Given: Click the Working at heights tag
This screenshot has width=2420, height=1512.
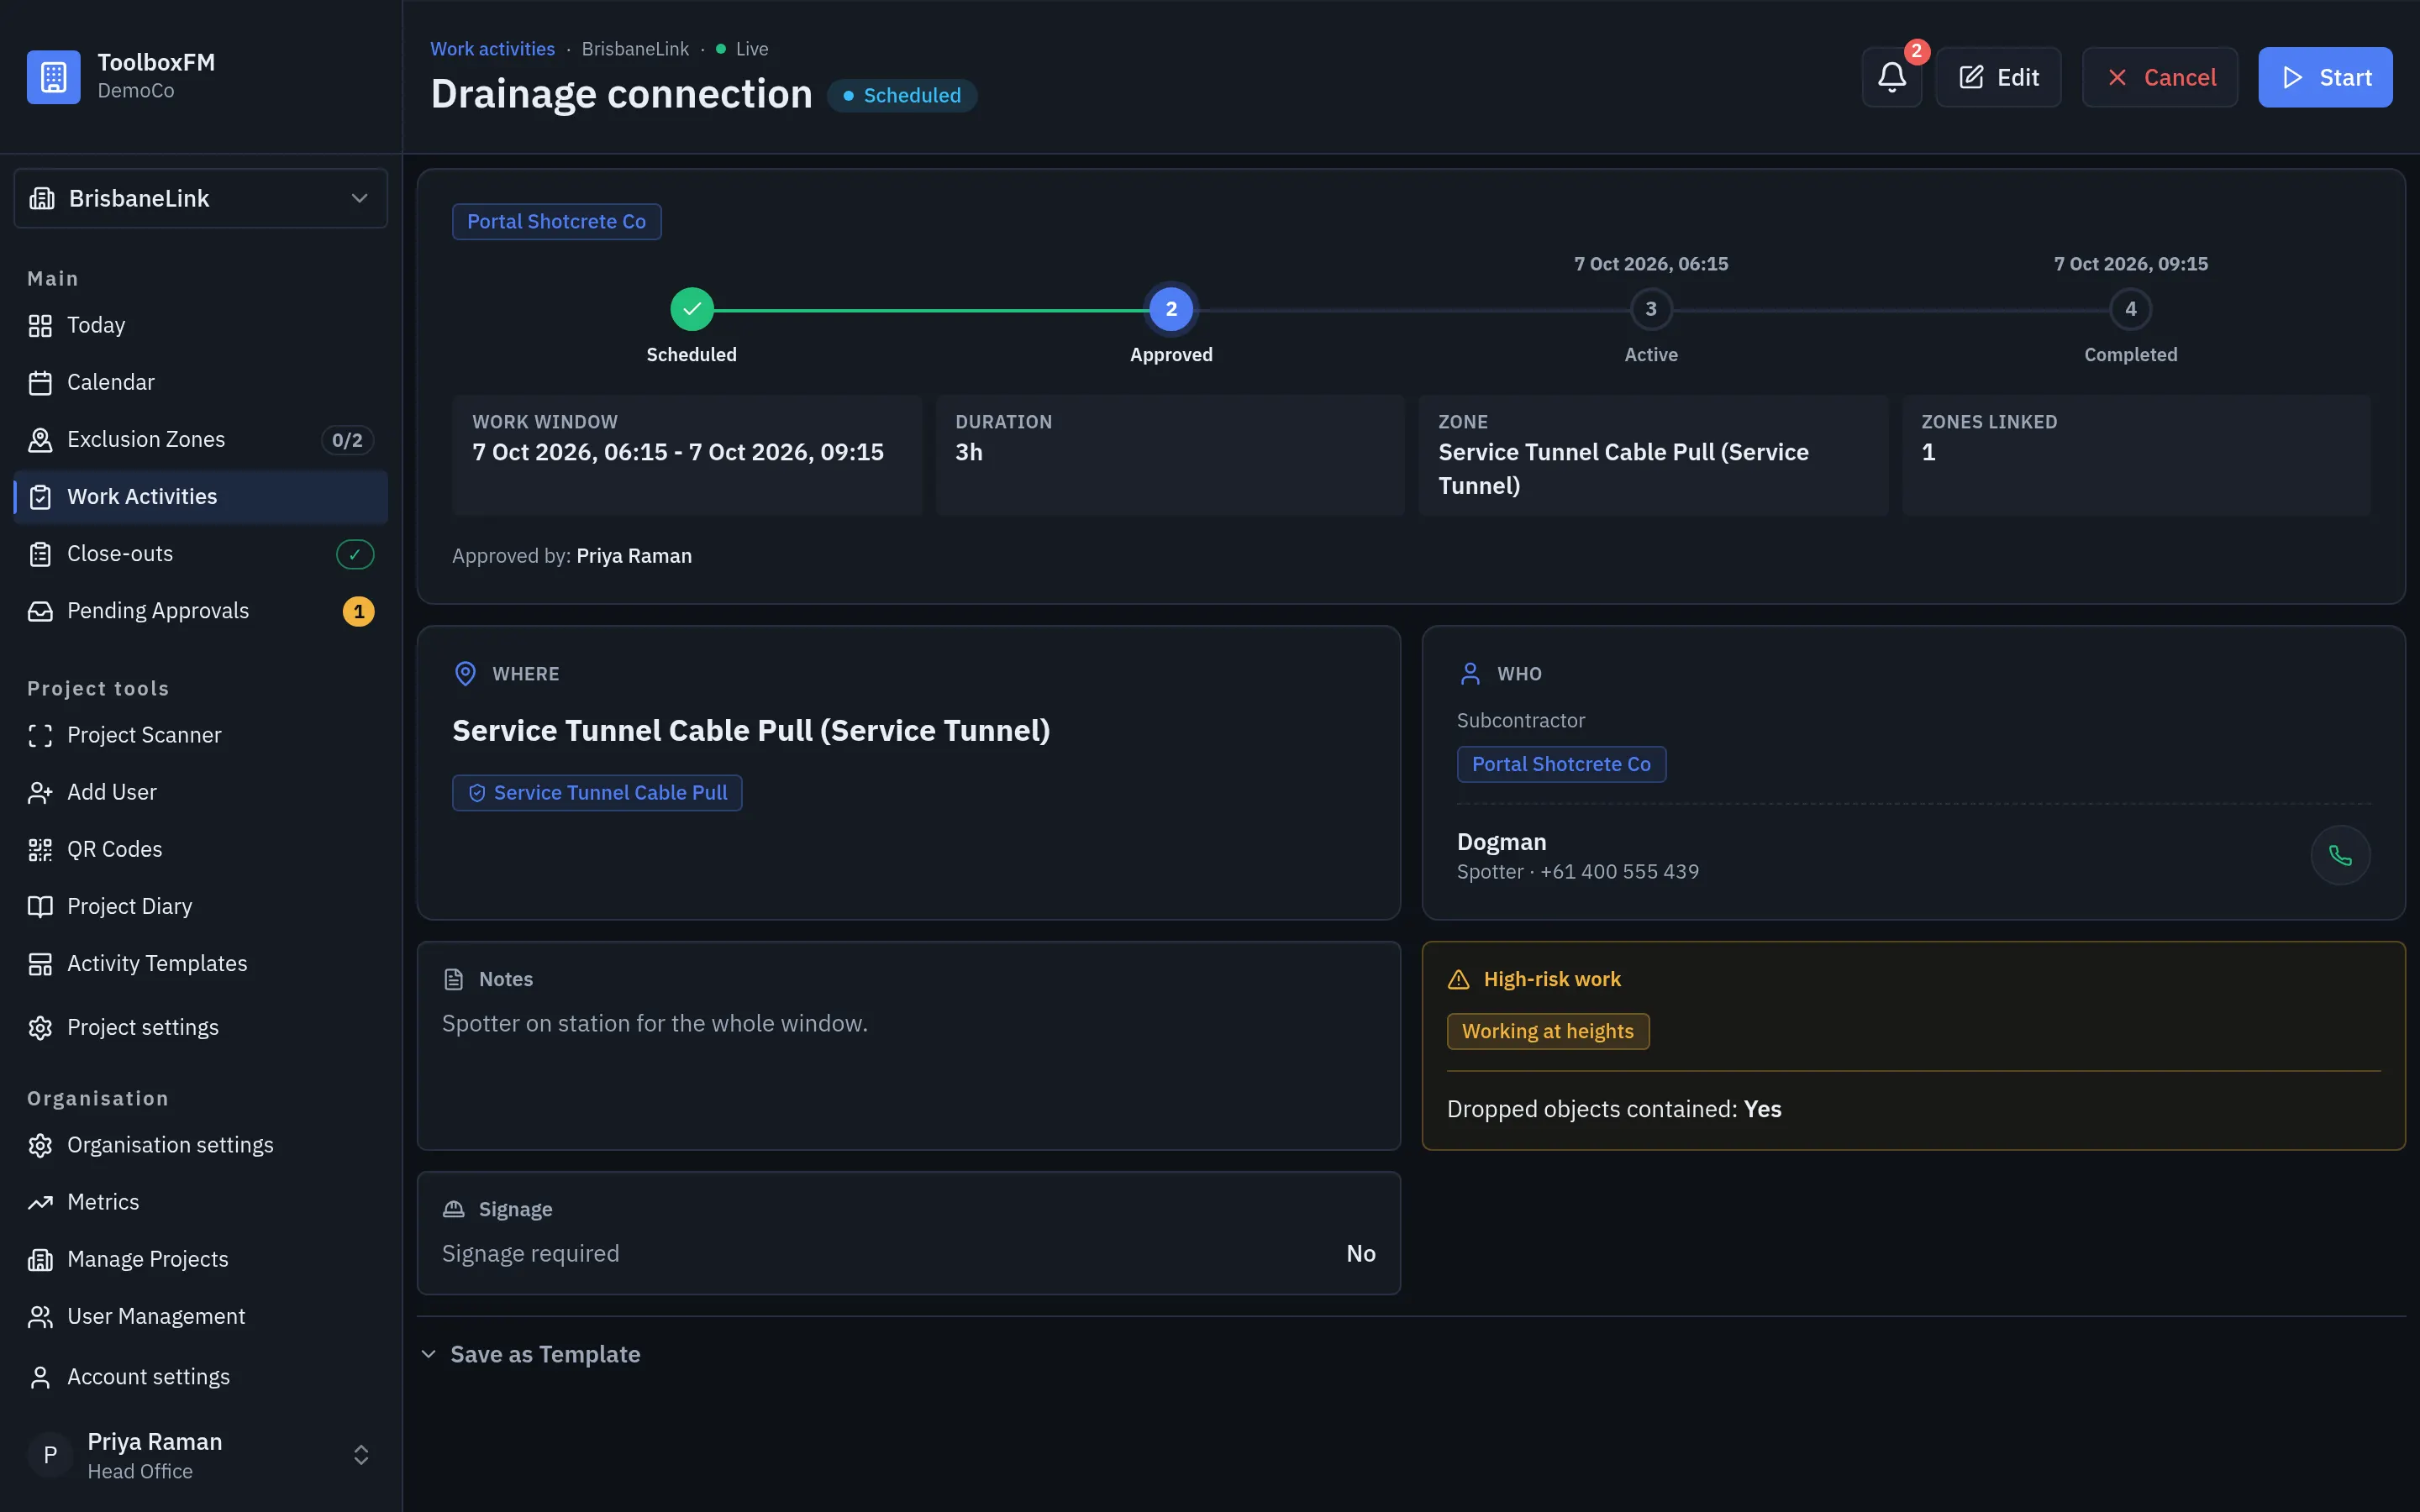Looking at the screenshot, I should (x=1547, y=1031).
